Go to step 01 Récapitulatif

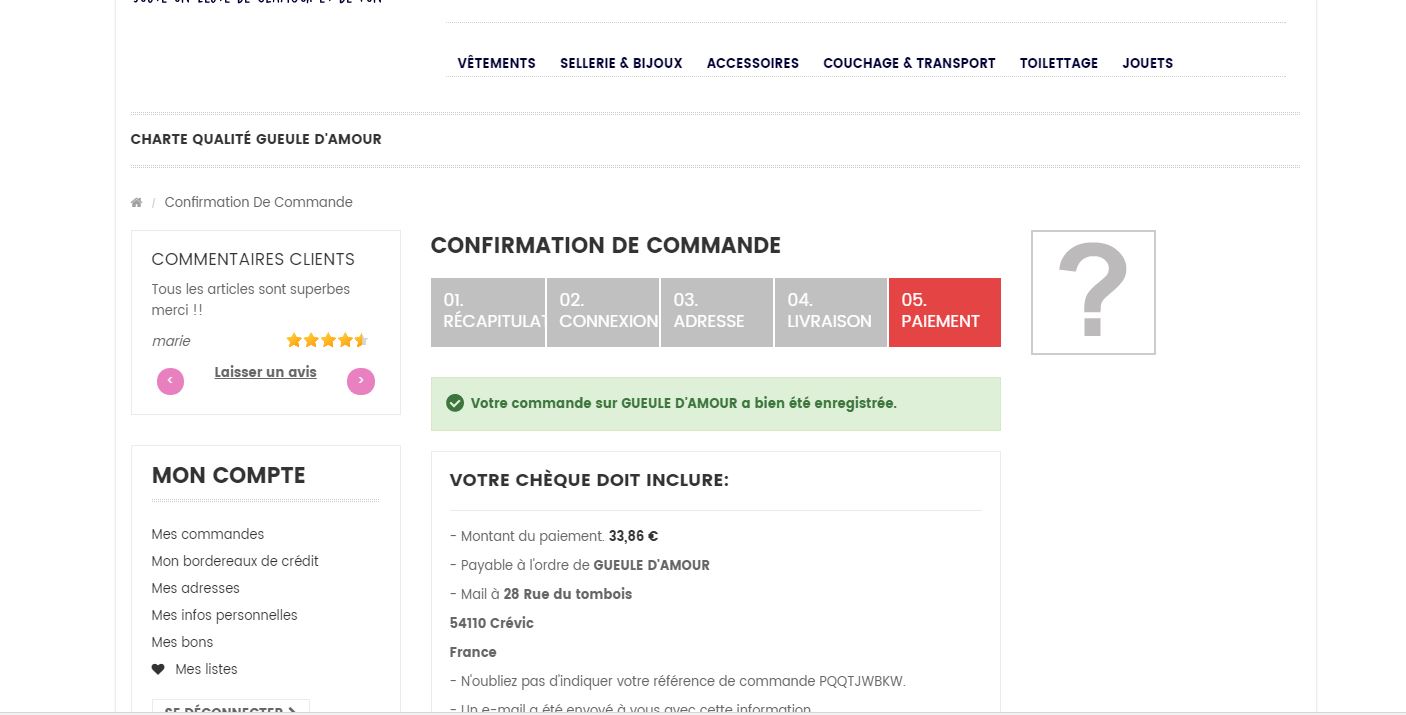coord(488,312)
